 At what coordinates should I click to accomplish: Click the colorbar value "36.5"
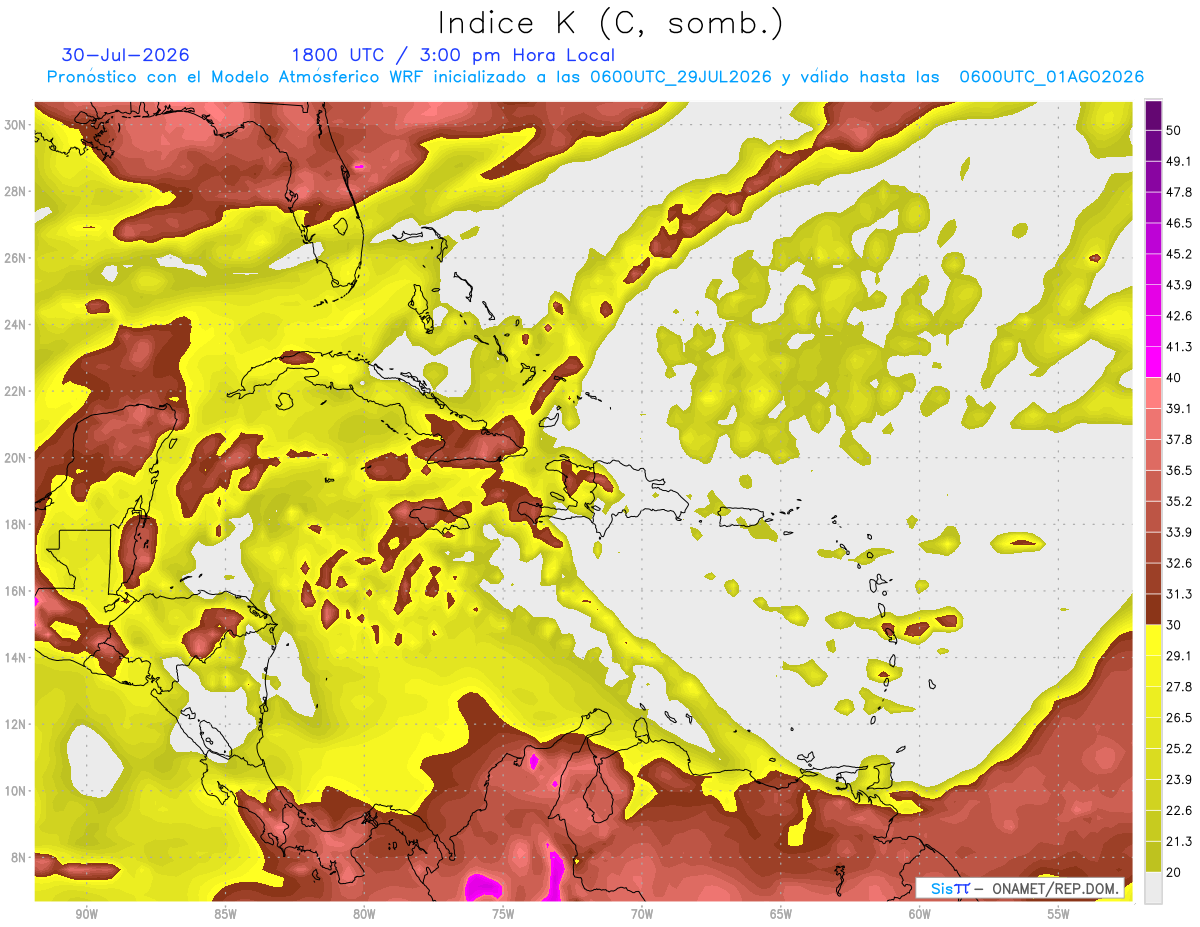pos(1179,470)
